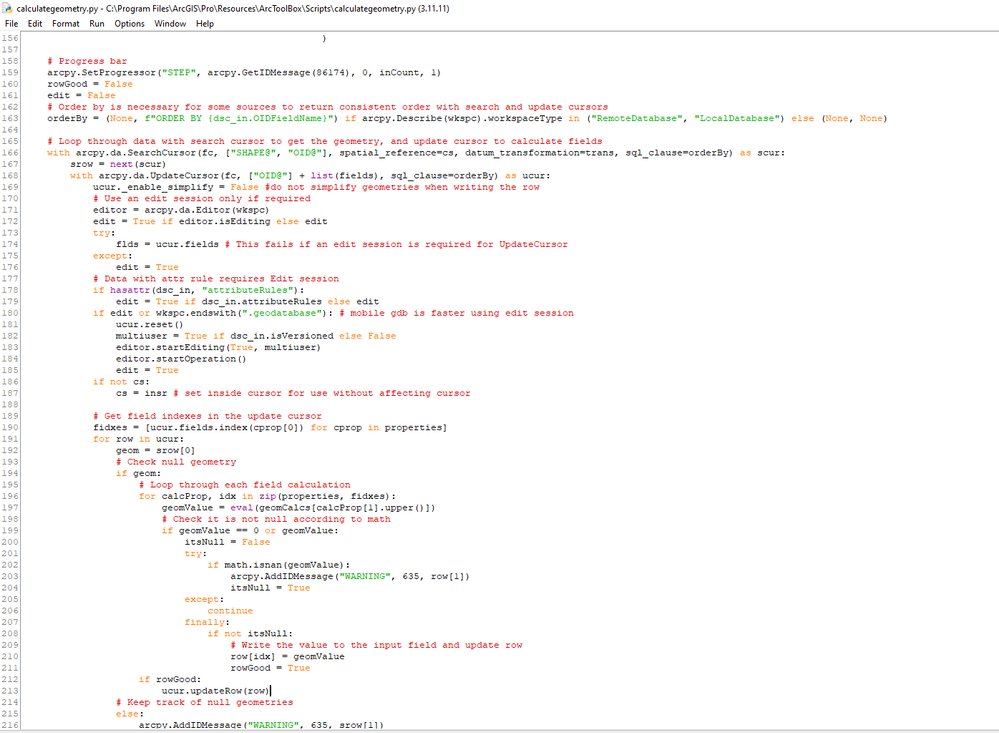Open the Options menu

(x=129, y=24)
